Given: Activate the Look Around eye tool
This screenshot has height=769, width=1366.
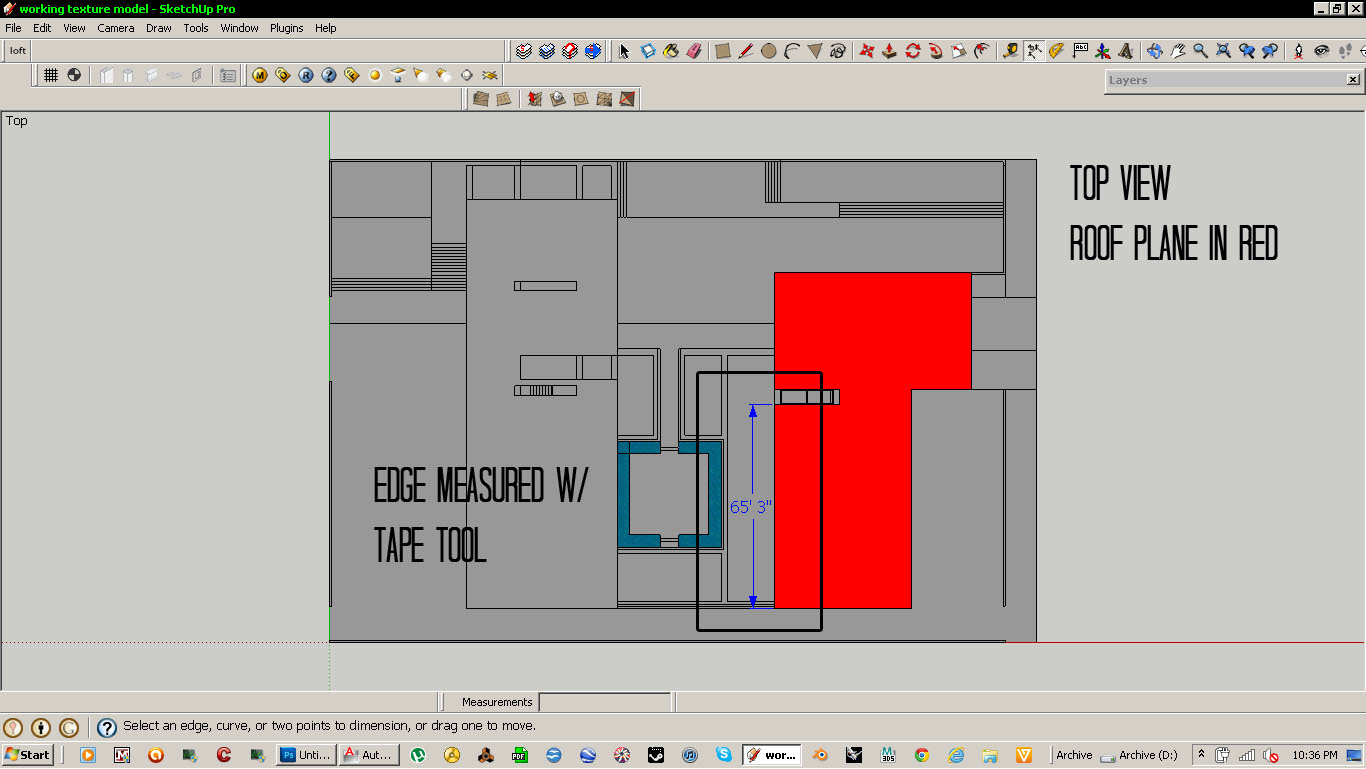Looking at the screenshot, I should [x=1321, y=51].
